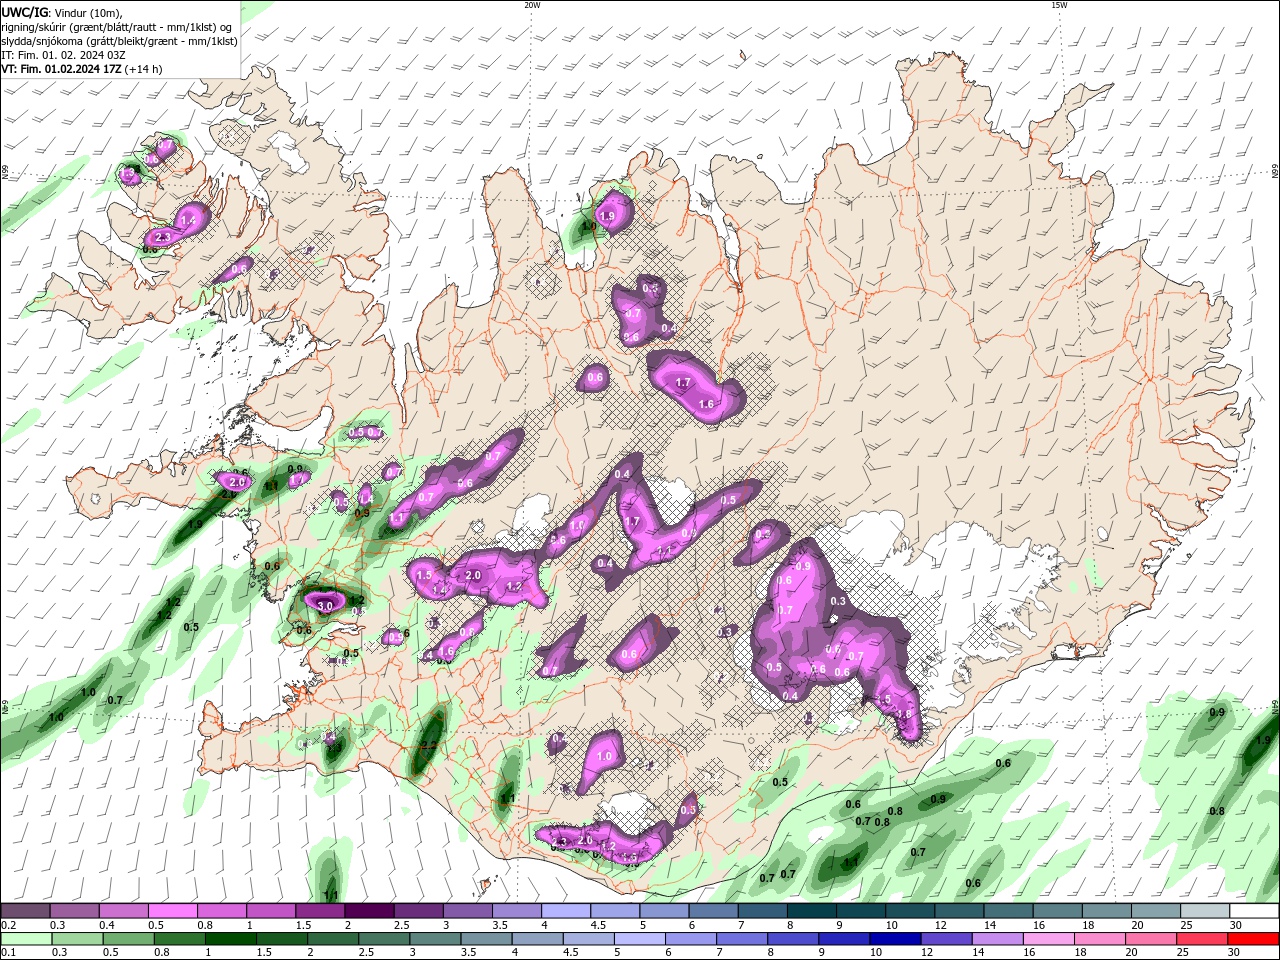Click the "IT: Fim. 01. 02. 2024 03Z" line

coord(63,56)
